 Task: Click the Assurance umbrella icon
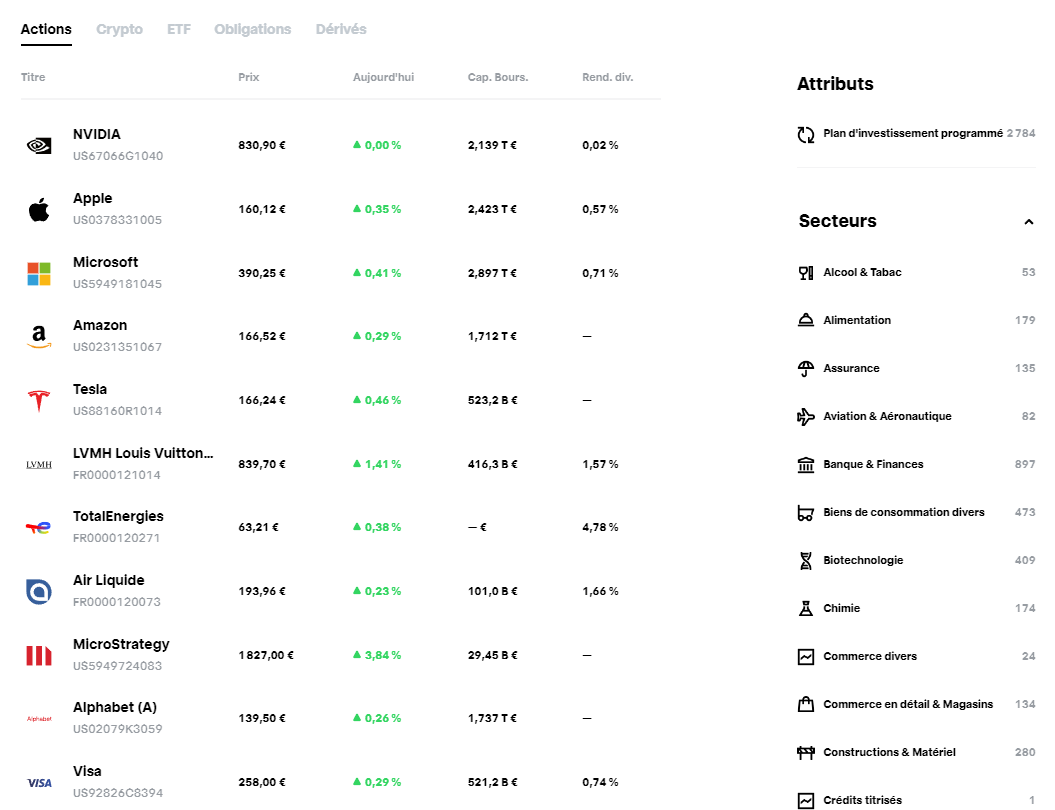pos(805,369)
